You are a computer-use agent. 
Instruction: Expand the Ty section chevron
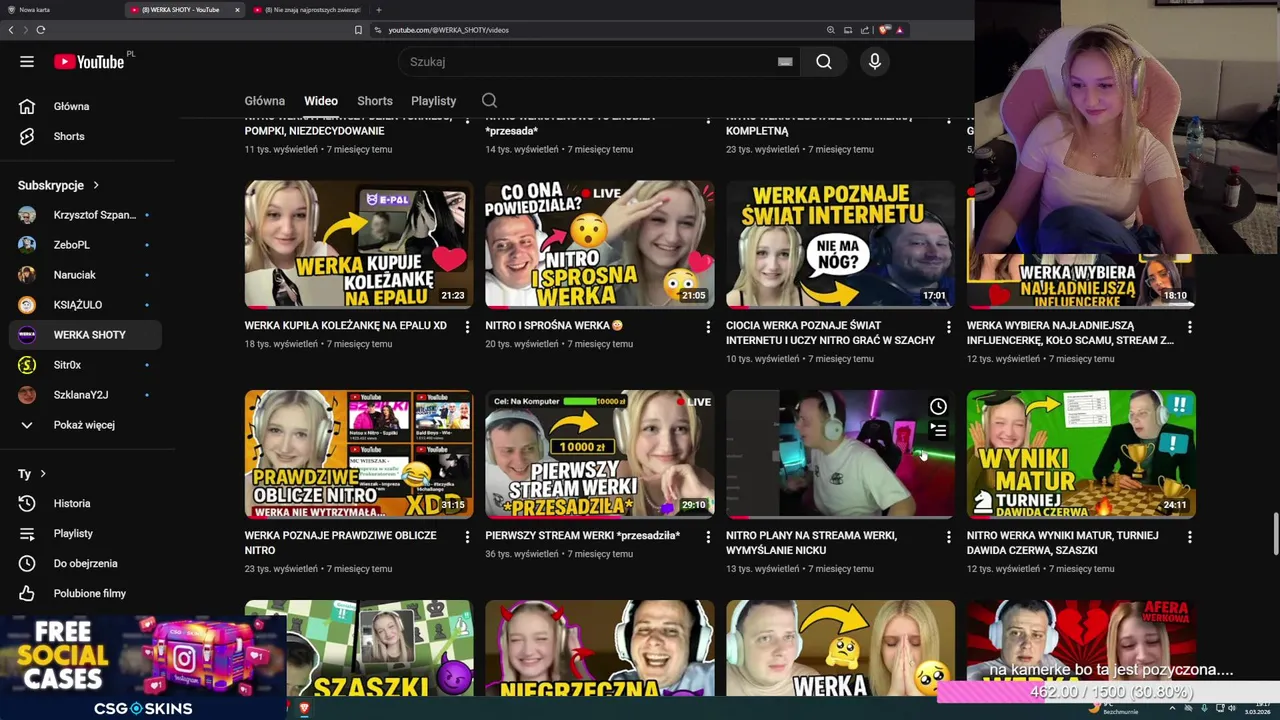click(x=42, y=474)
